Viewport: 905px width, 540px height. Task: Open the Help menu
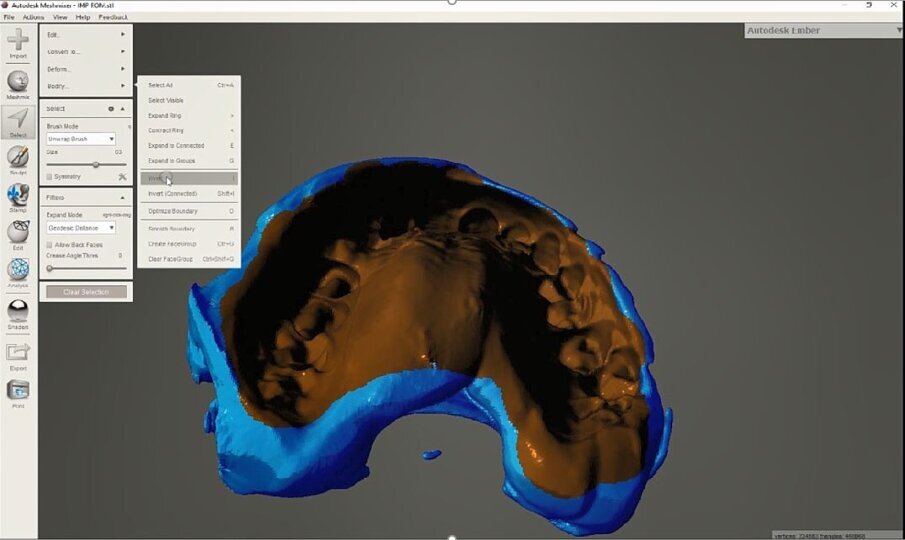[83, 17]
